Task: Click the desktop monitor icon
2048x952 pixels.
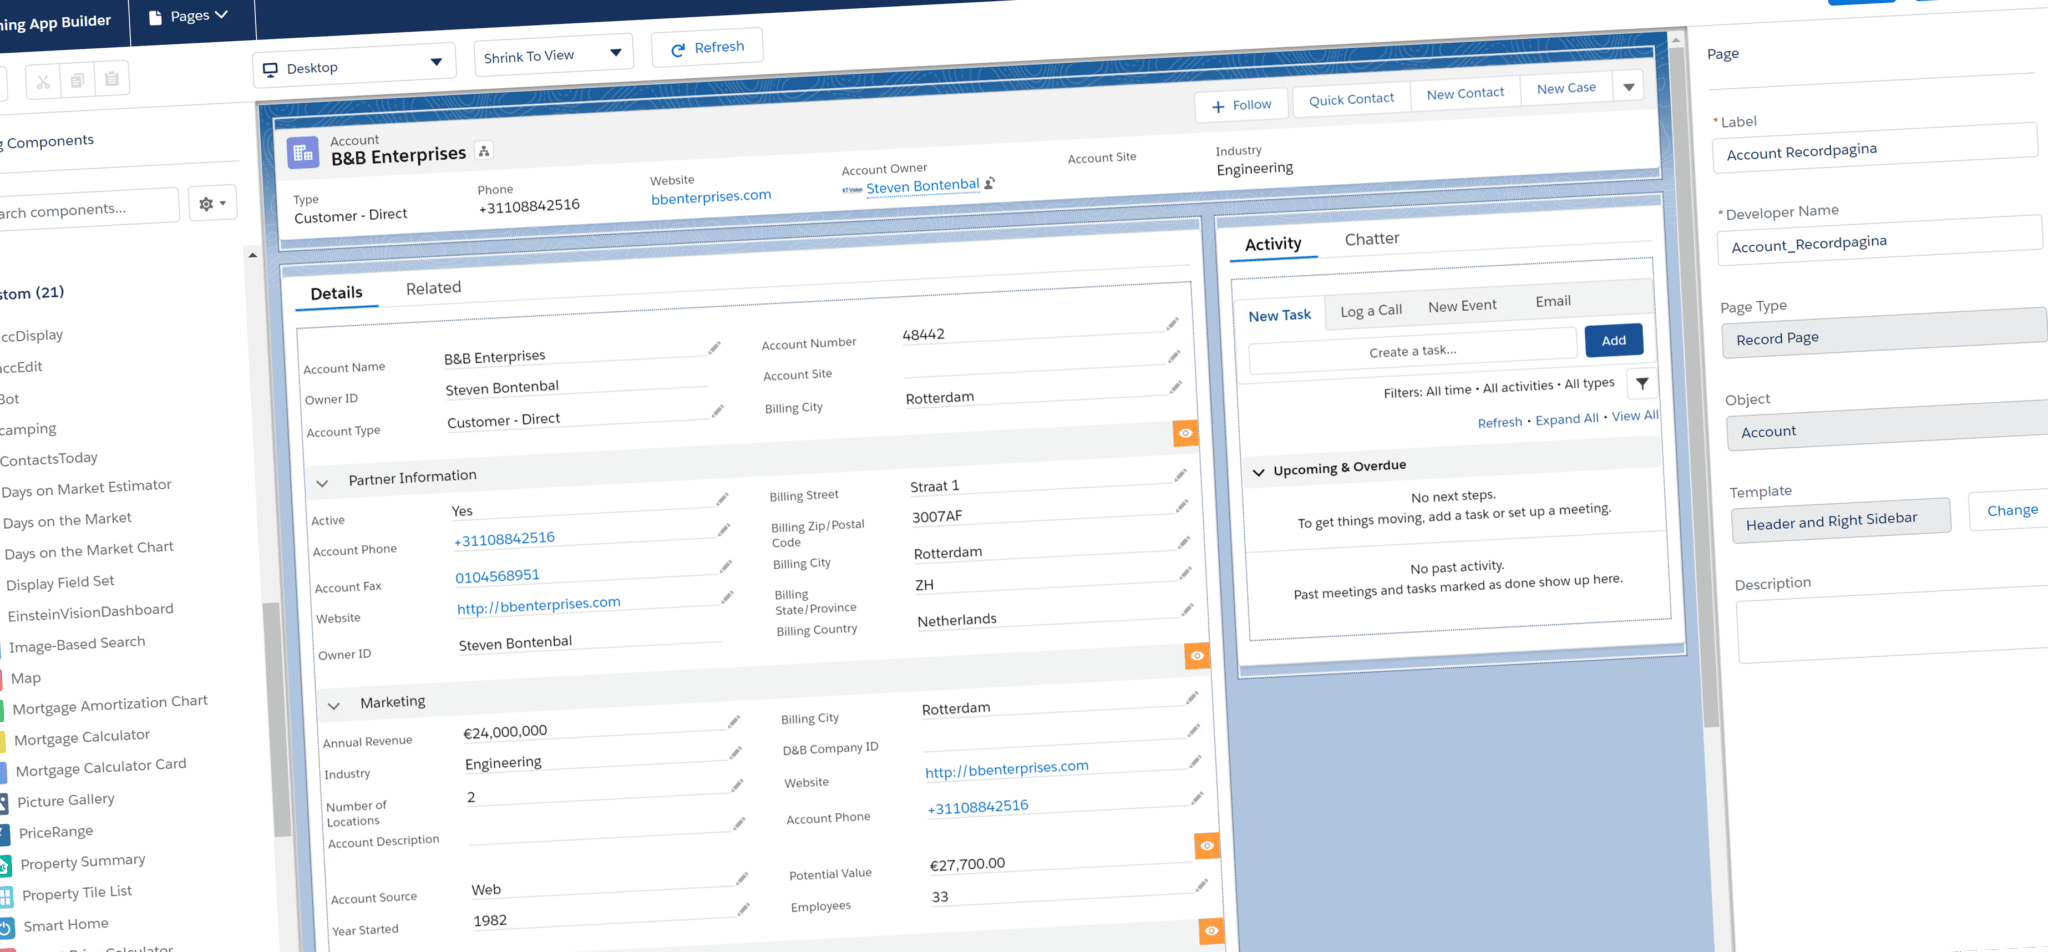Action: pyautogui.click(x=270, y=70)
